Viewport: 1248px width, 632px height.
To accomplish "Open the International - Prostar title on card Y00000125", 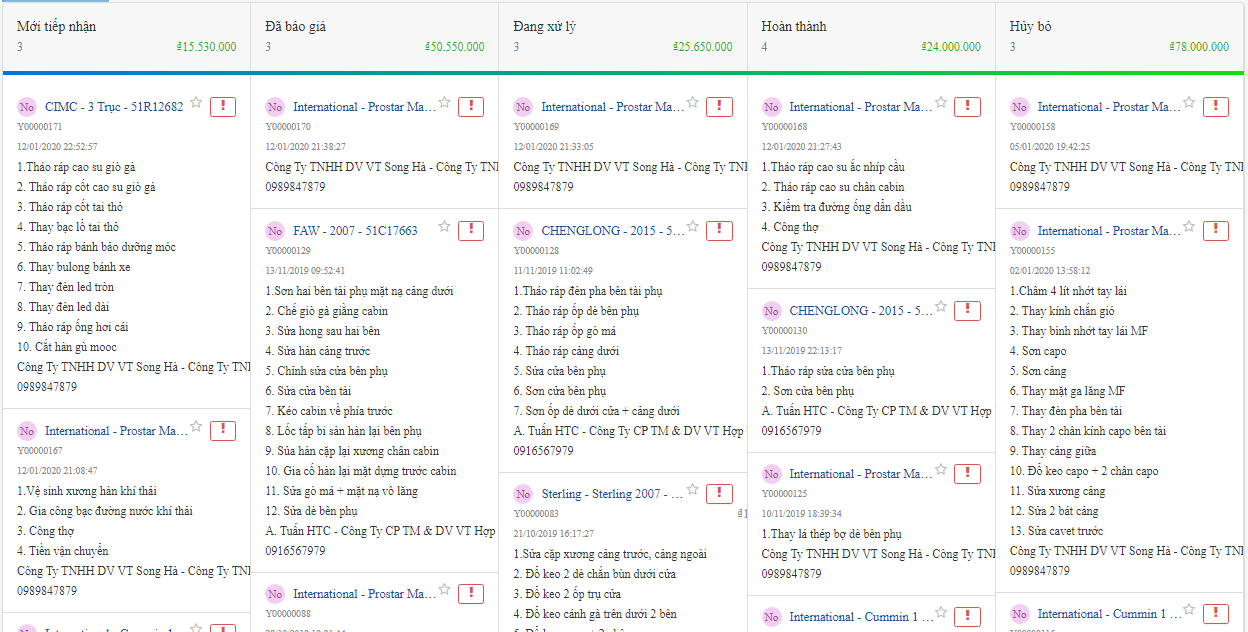I will tap(860, 474).
